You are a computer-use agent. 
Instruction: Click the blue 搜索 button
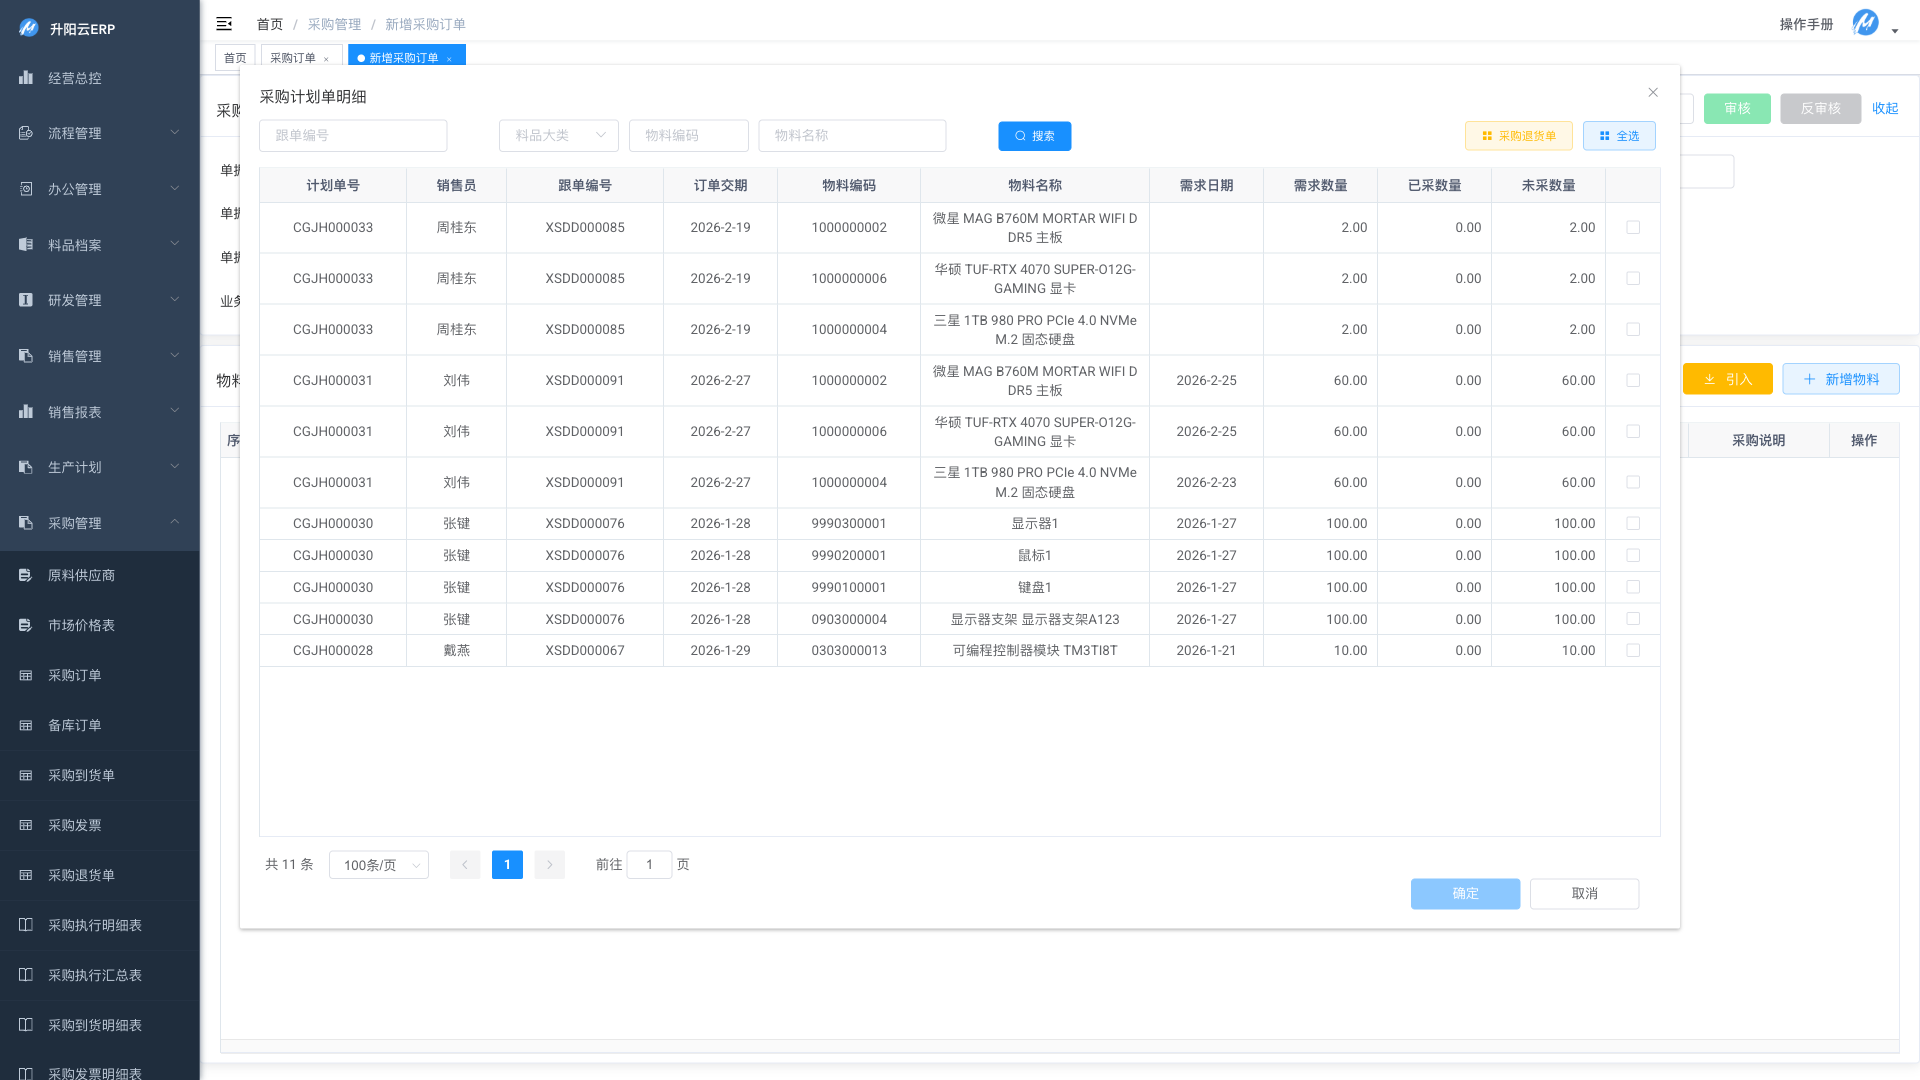coord(1034,136)
